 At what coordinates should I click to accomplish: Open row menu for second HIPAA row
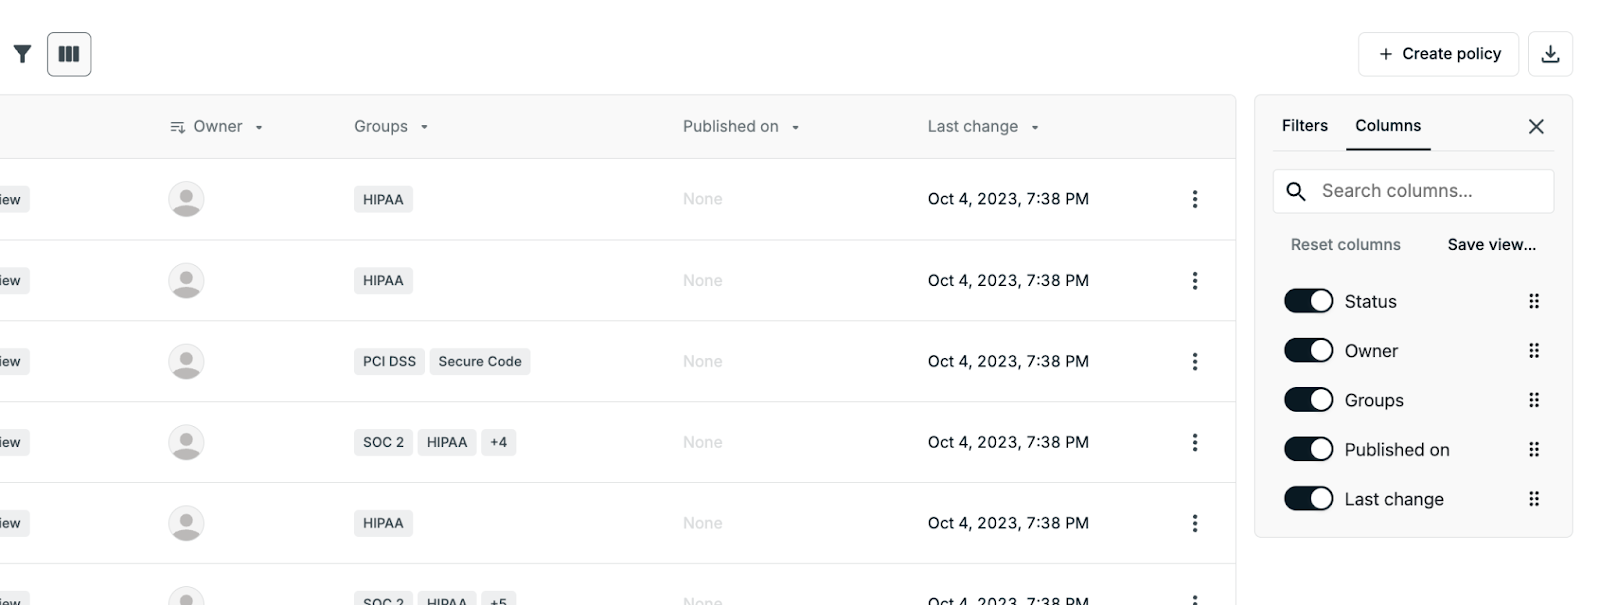(1194, 281)
